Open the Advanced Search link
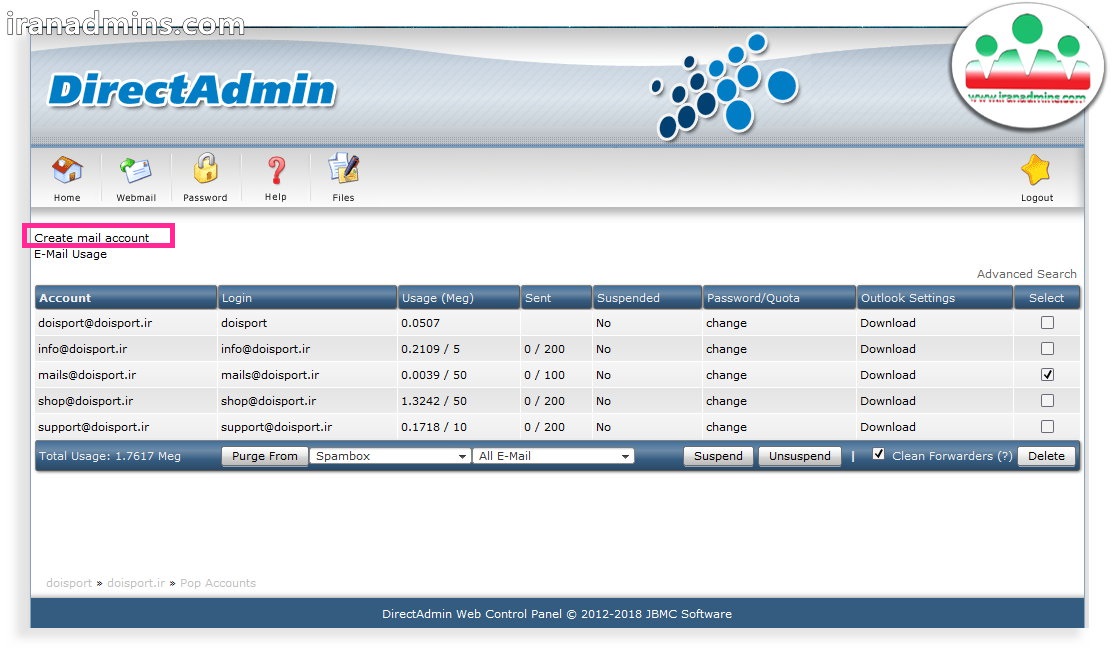 click(x=1026, y=274)
